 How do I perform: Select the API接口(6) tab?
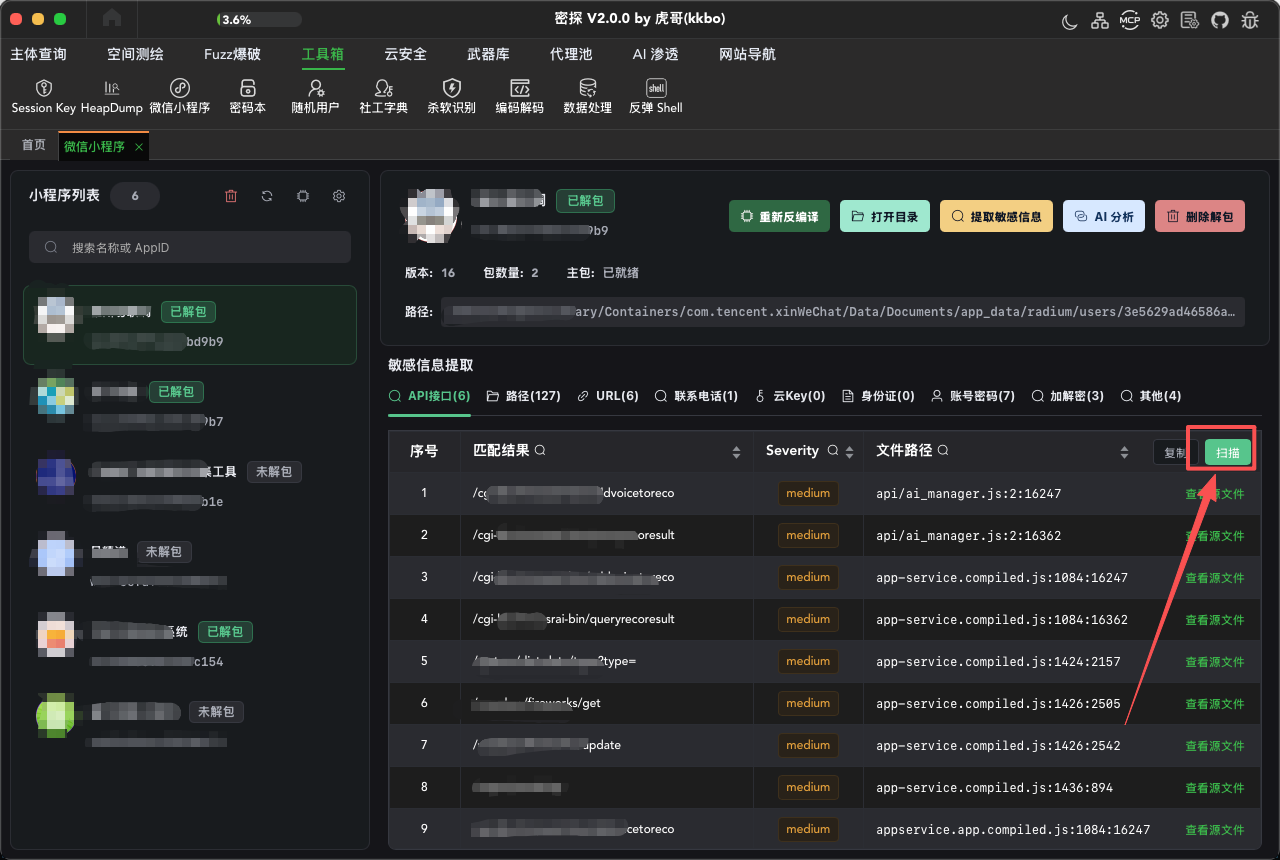[429, 396]
